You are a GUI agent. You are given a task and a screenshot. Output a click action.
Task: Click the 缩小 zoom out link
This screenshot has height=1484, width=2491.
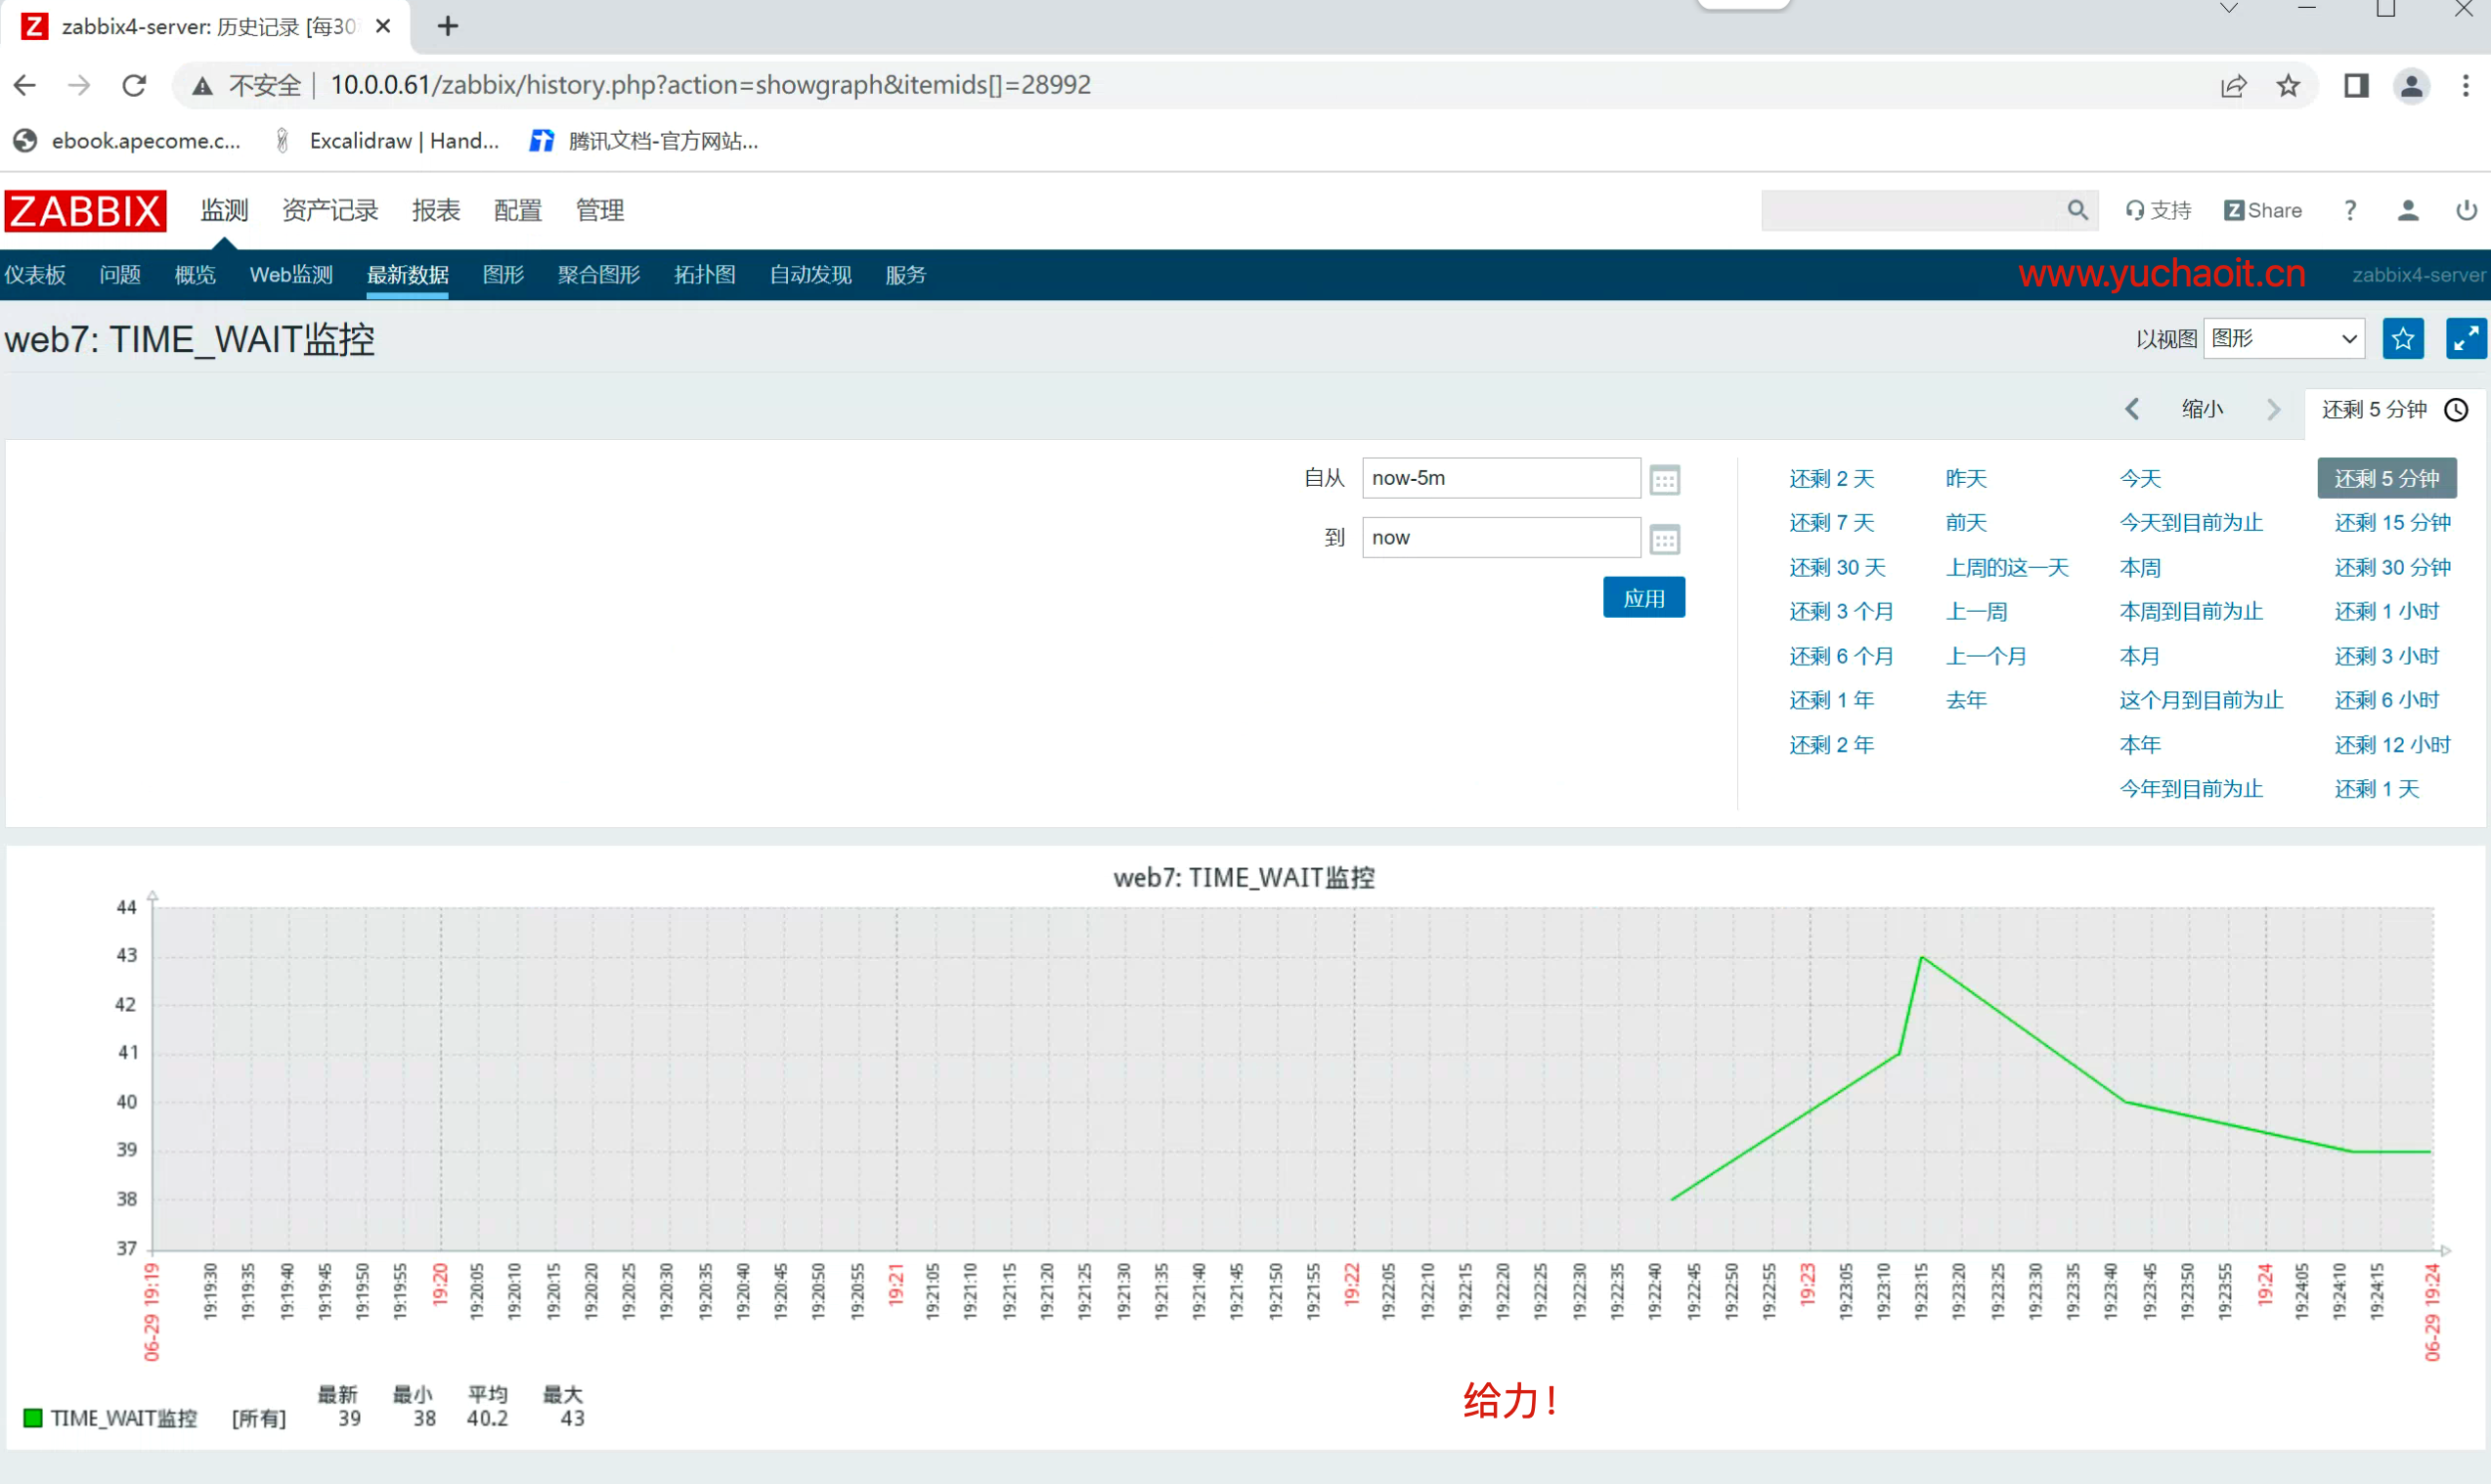pyautogui.click(x=2201, y=409)
